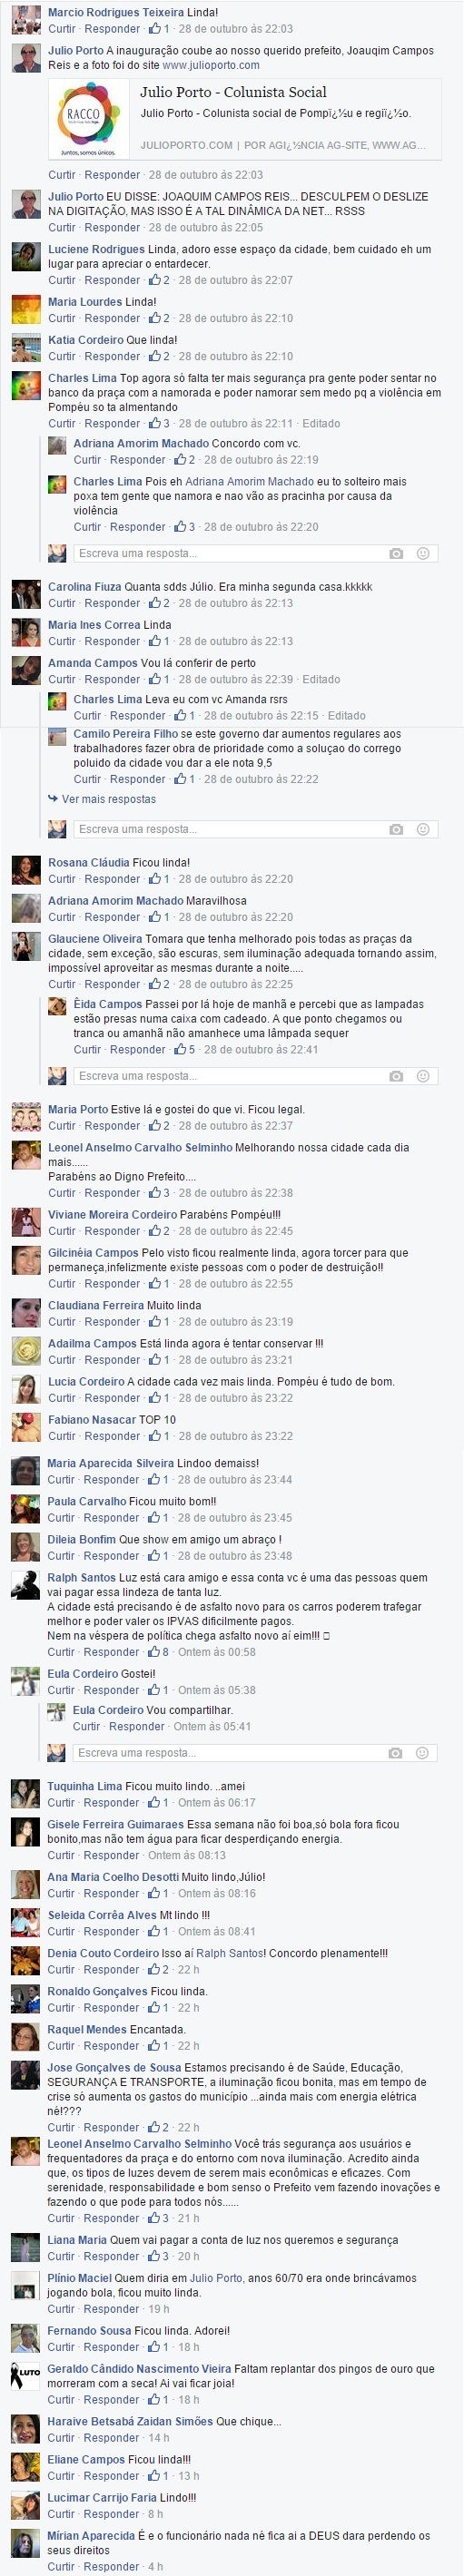Show edit history via Editado on Amanda Campos's comment

click(321, 679)
